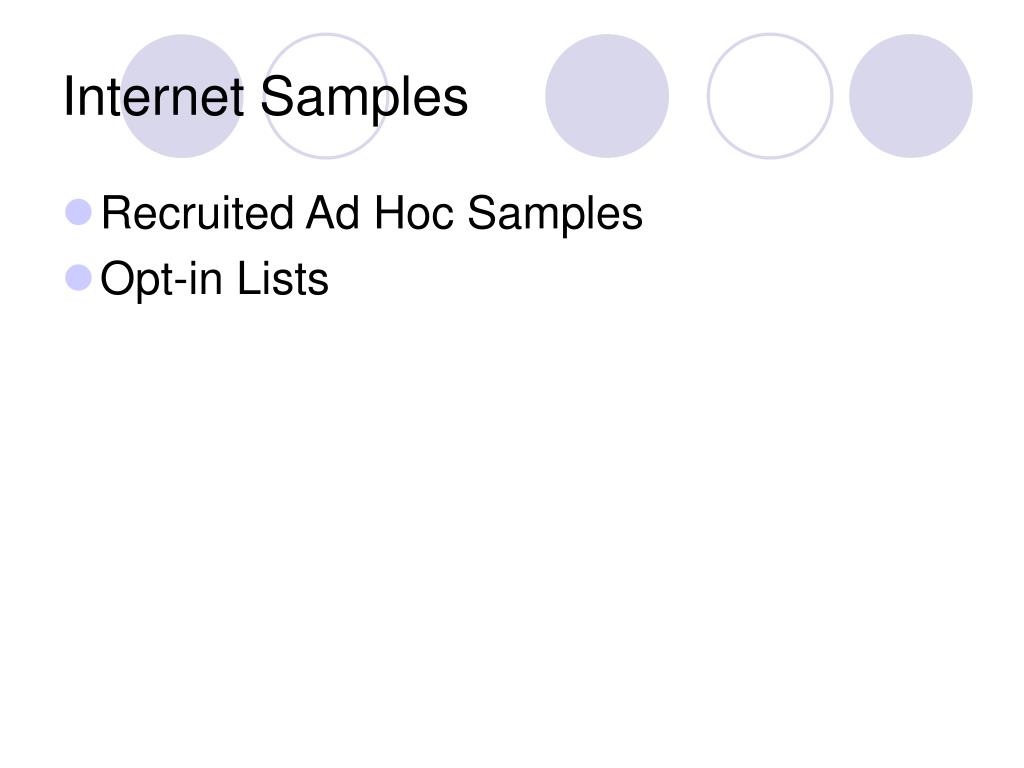Click the word "Ad" in first bullet
Viewport: 1024px width, 768px height.
click(x=333, y=213)
